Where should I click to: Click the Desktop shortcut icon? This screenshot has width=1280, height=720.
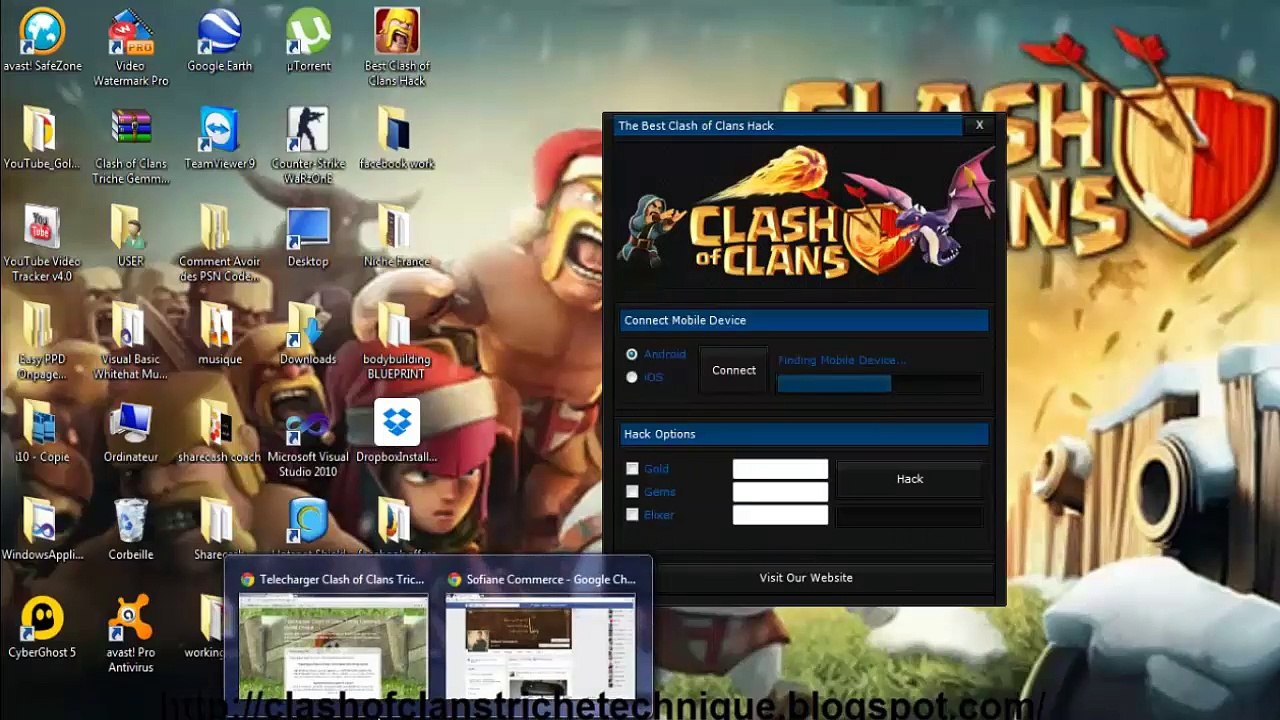point(308,237)
